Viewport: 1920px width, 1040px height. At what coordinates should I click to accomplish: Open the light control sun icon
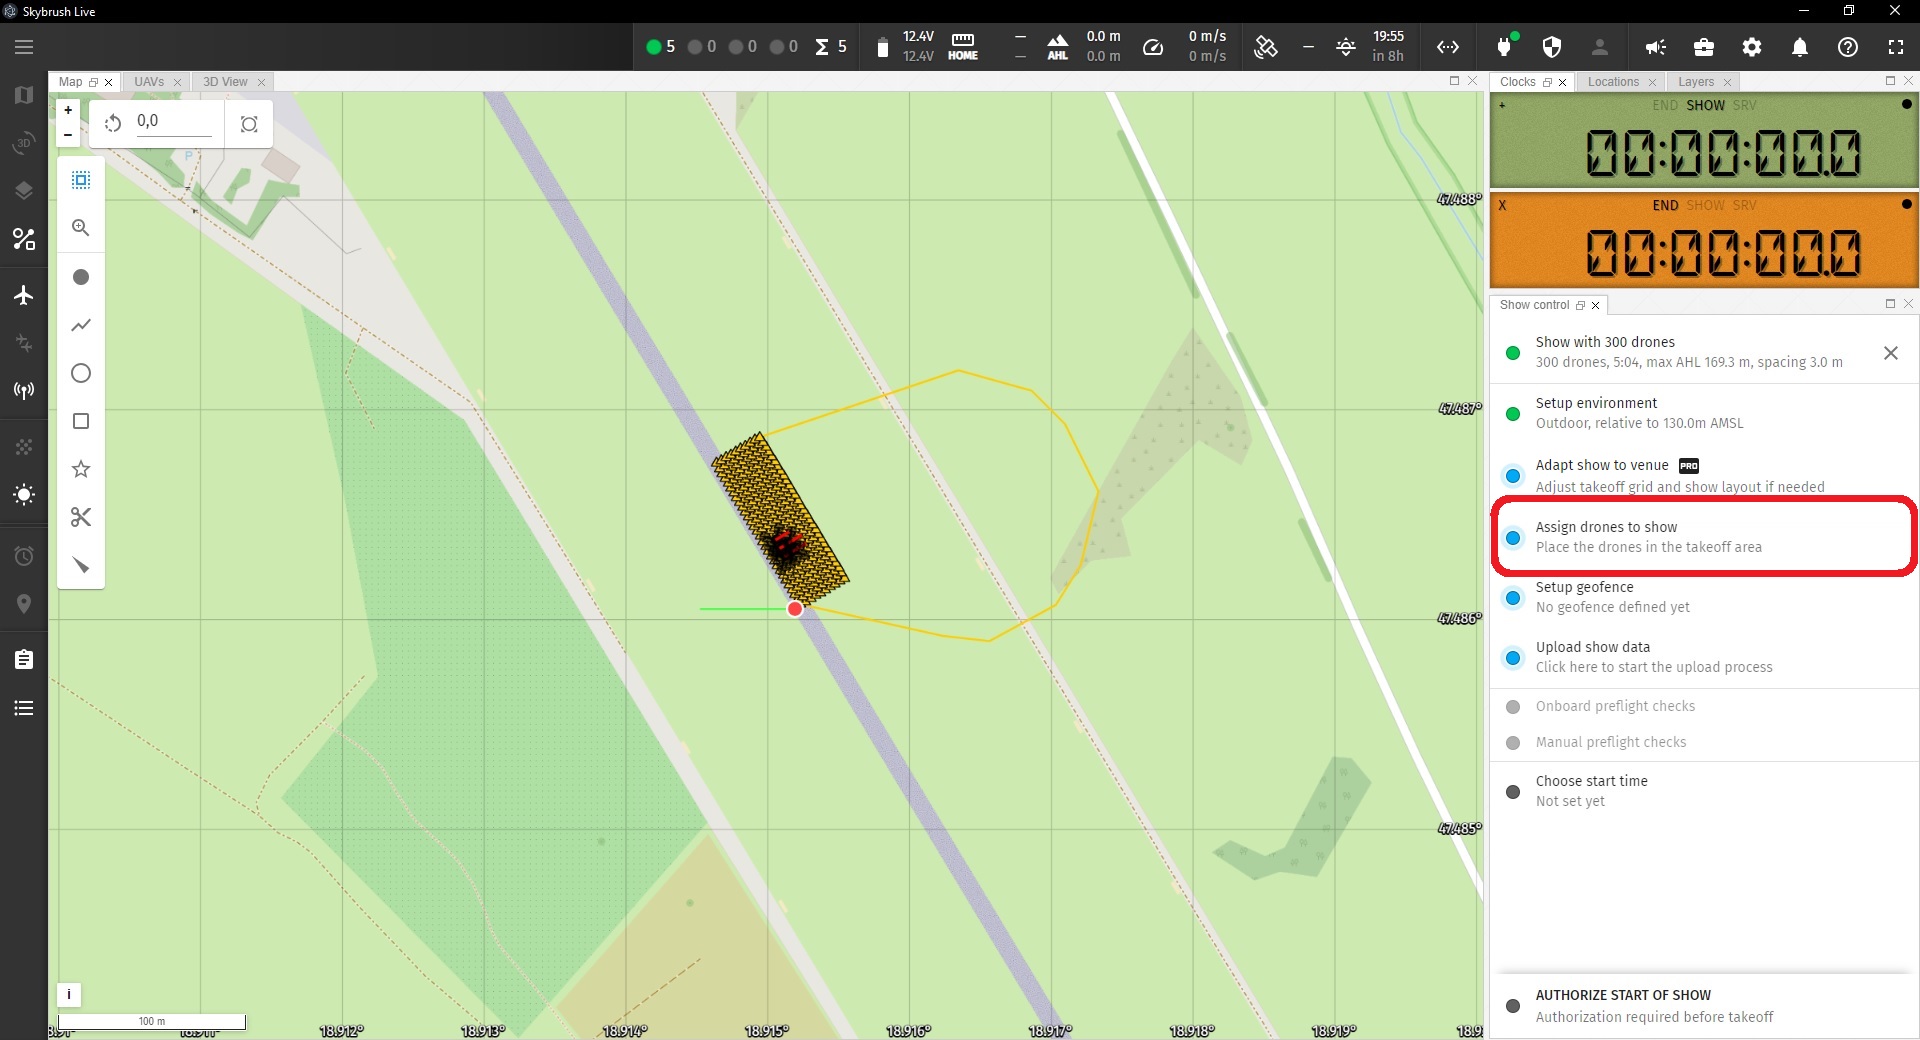23,495
